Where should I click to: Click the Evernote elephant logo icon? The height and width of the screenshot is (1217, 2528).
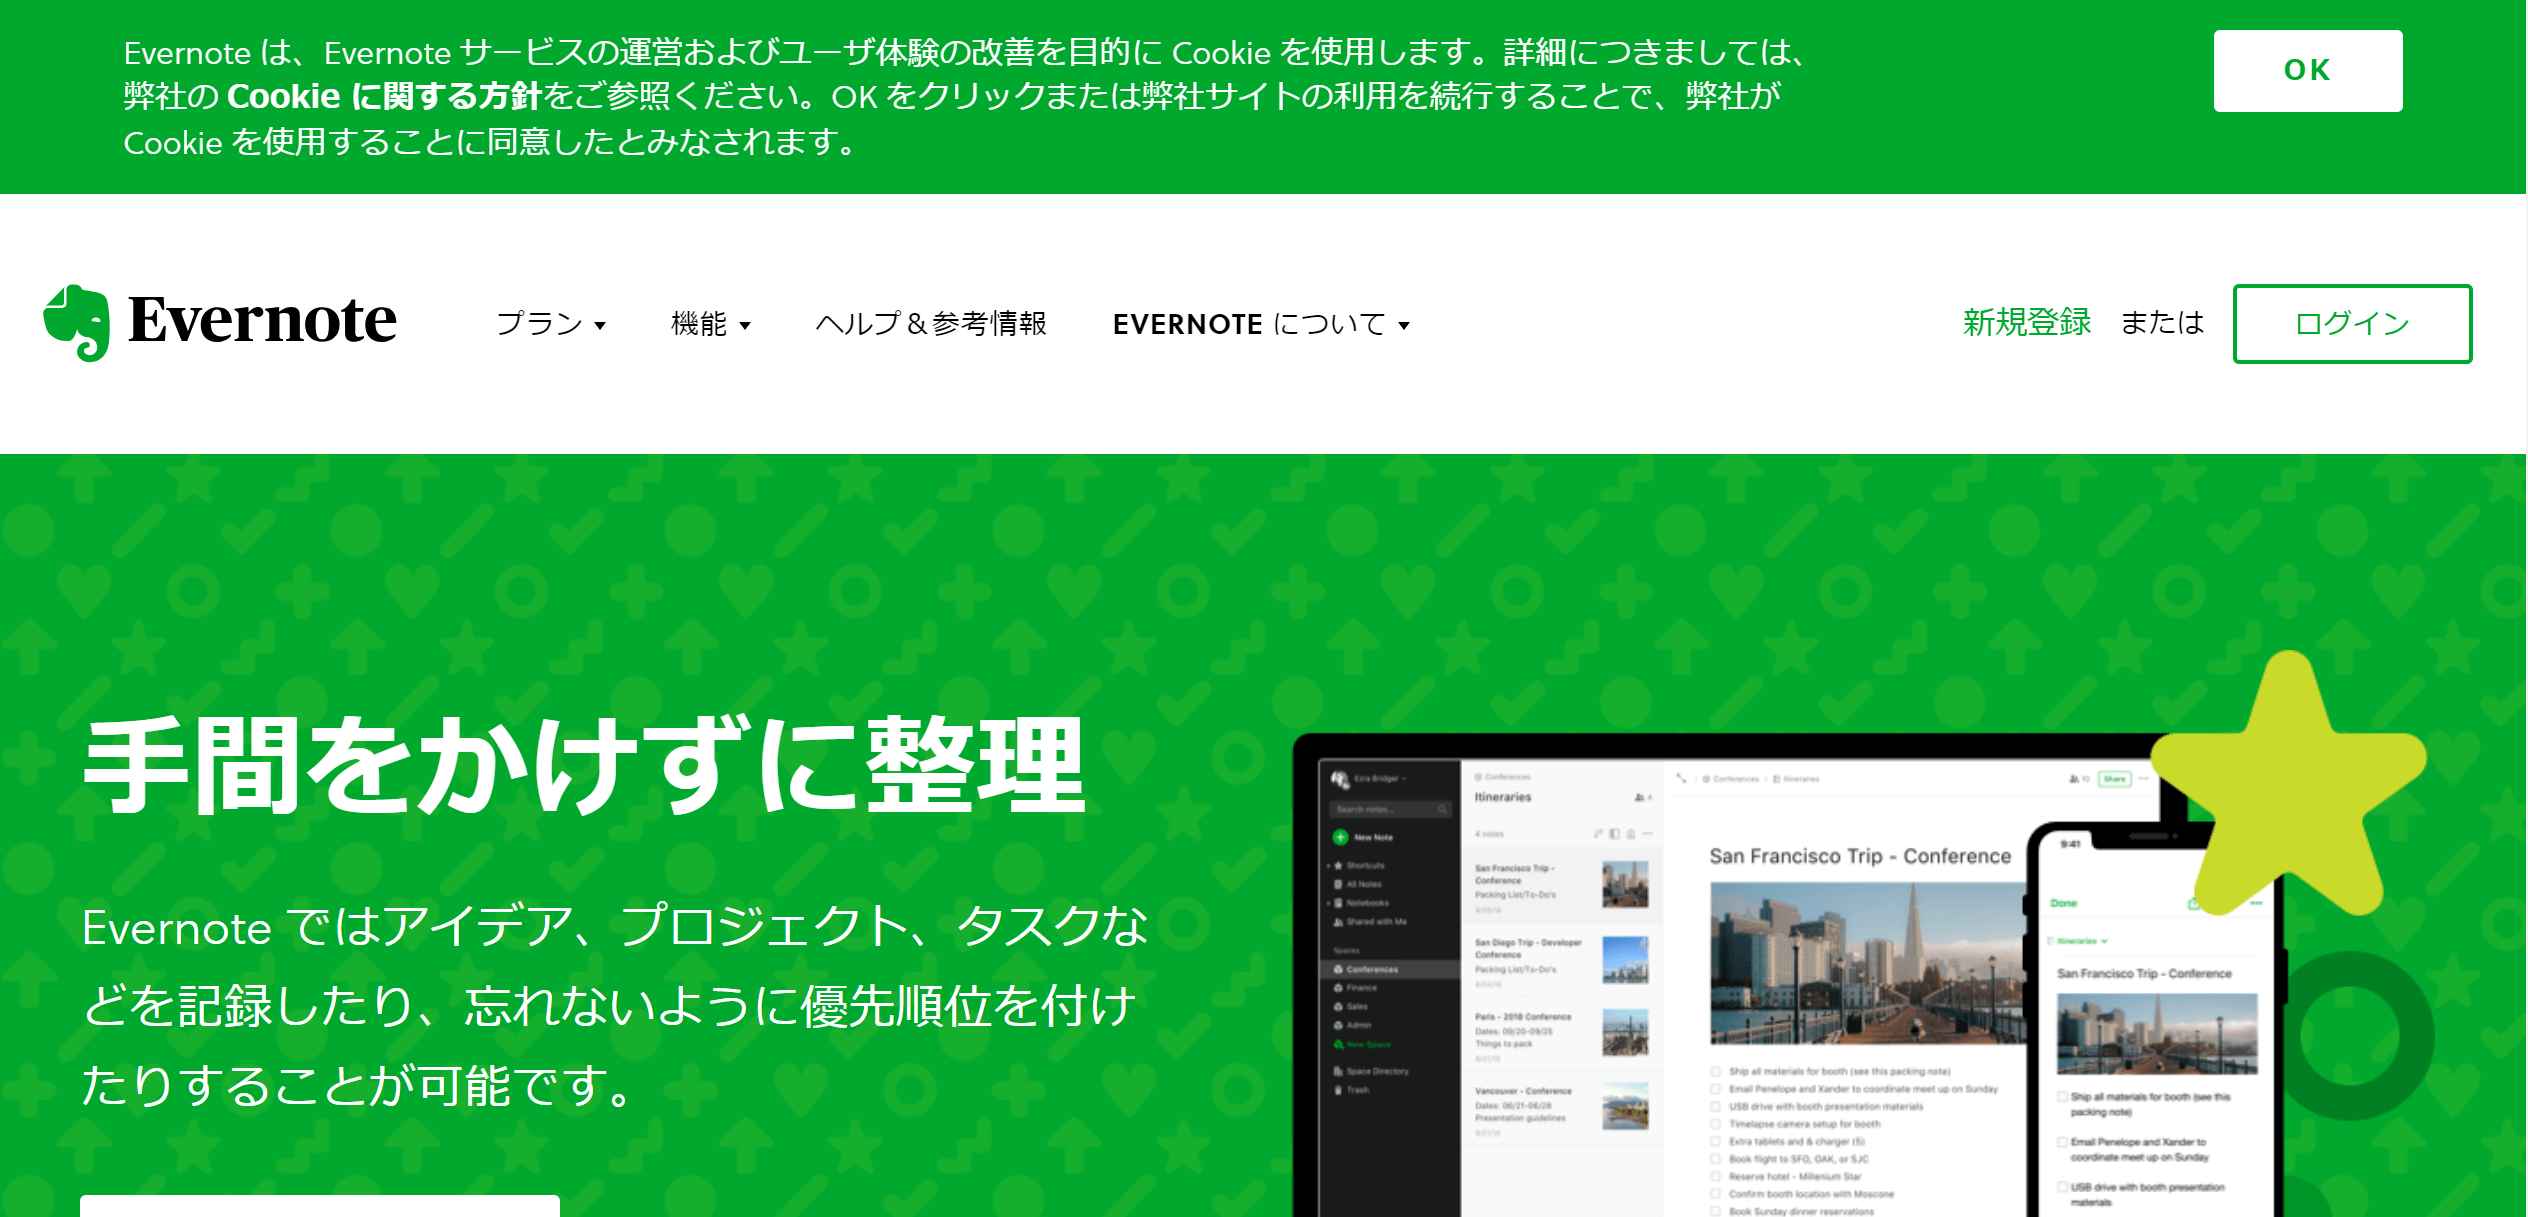tap(77, 323)
